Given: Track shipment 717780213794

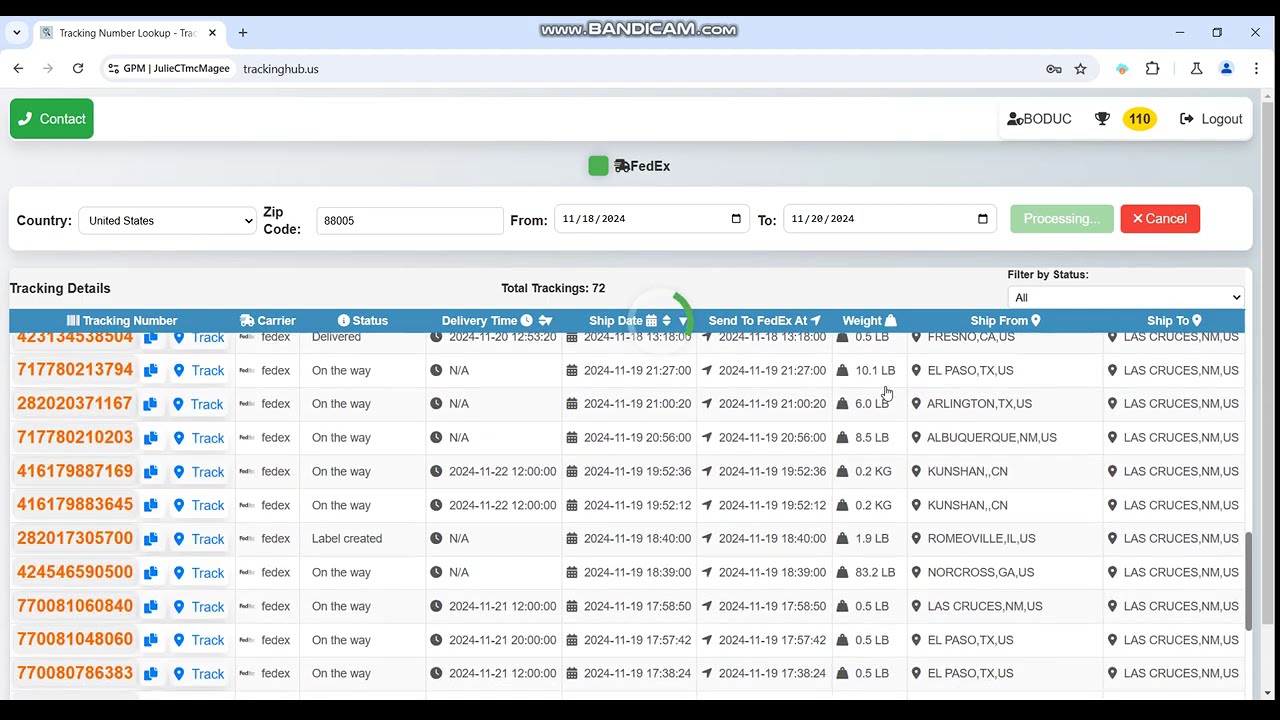Looking at the screenshot, I should 199,370.
